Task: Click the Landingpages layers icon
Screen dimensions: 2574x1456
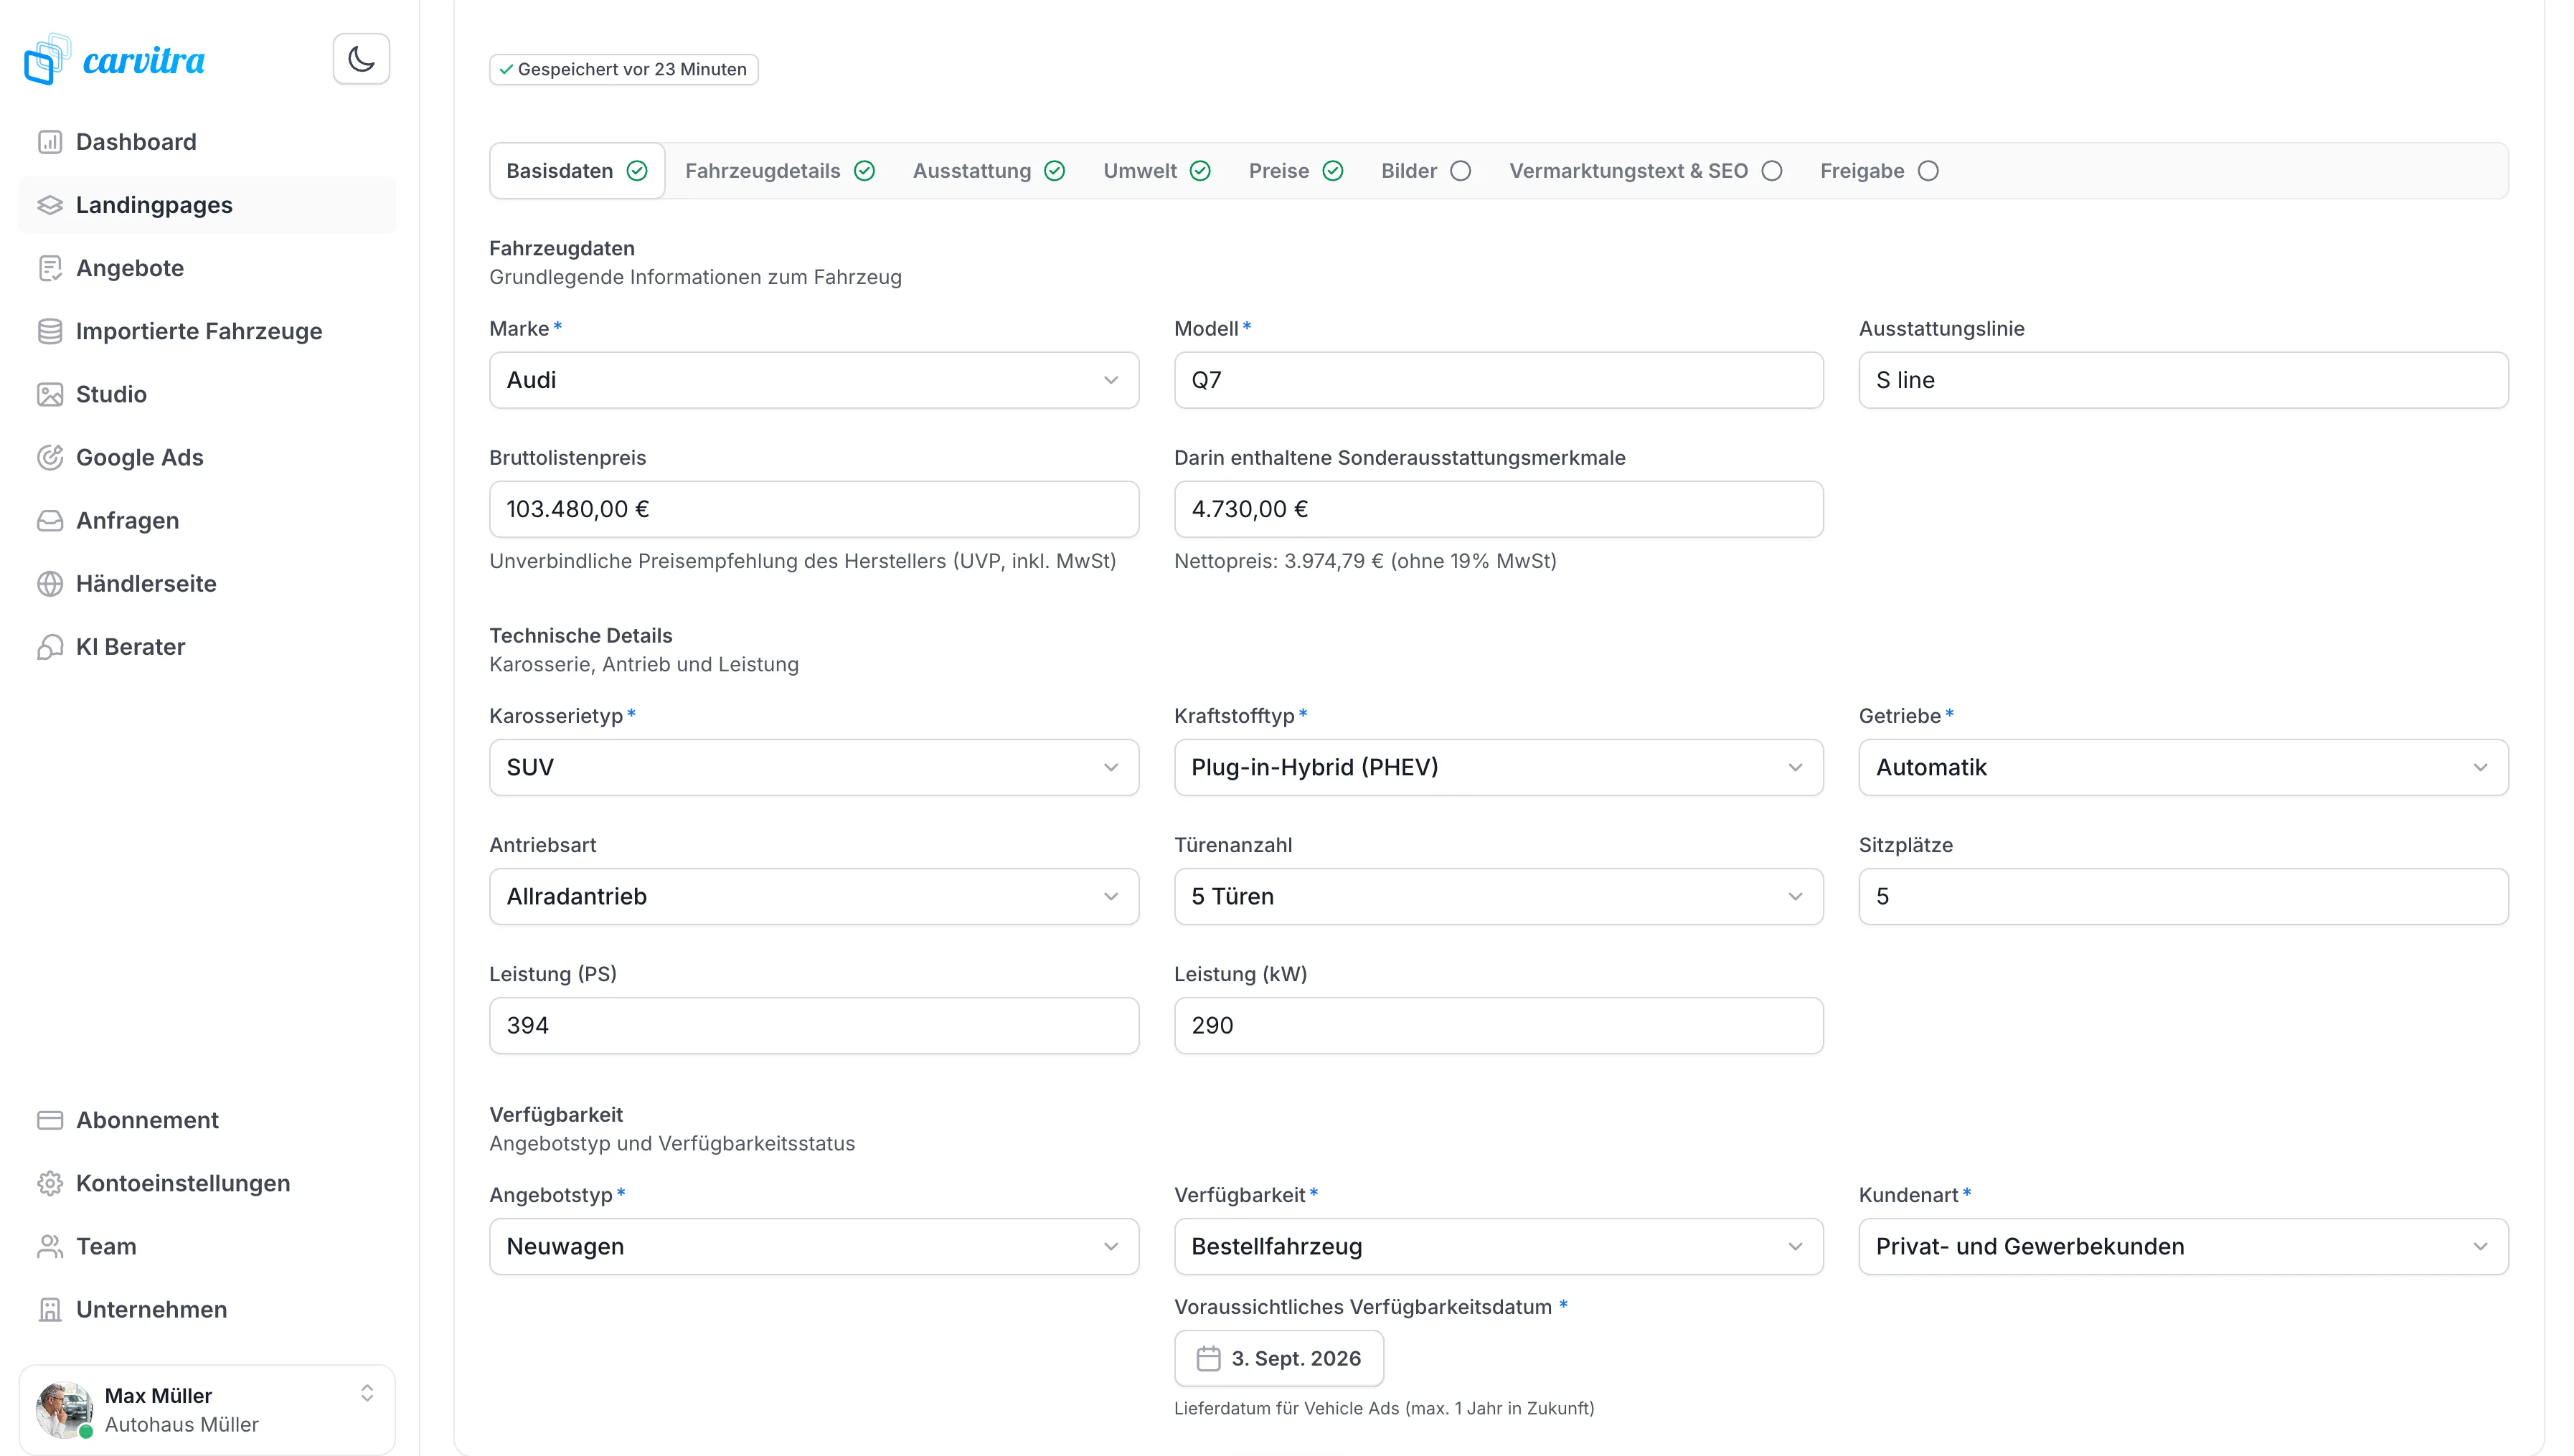Action: [x=50, y=205]
